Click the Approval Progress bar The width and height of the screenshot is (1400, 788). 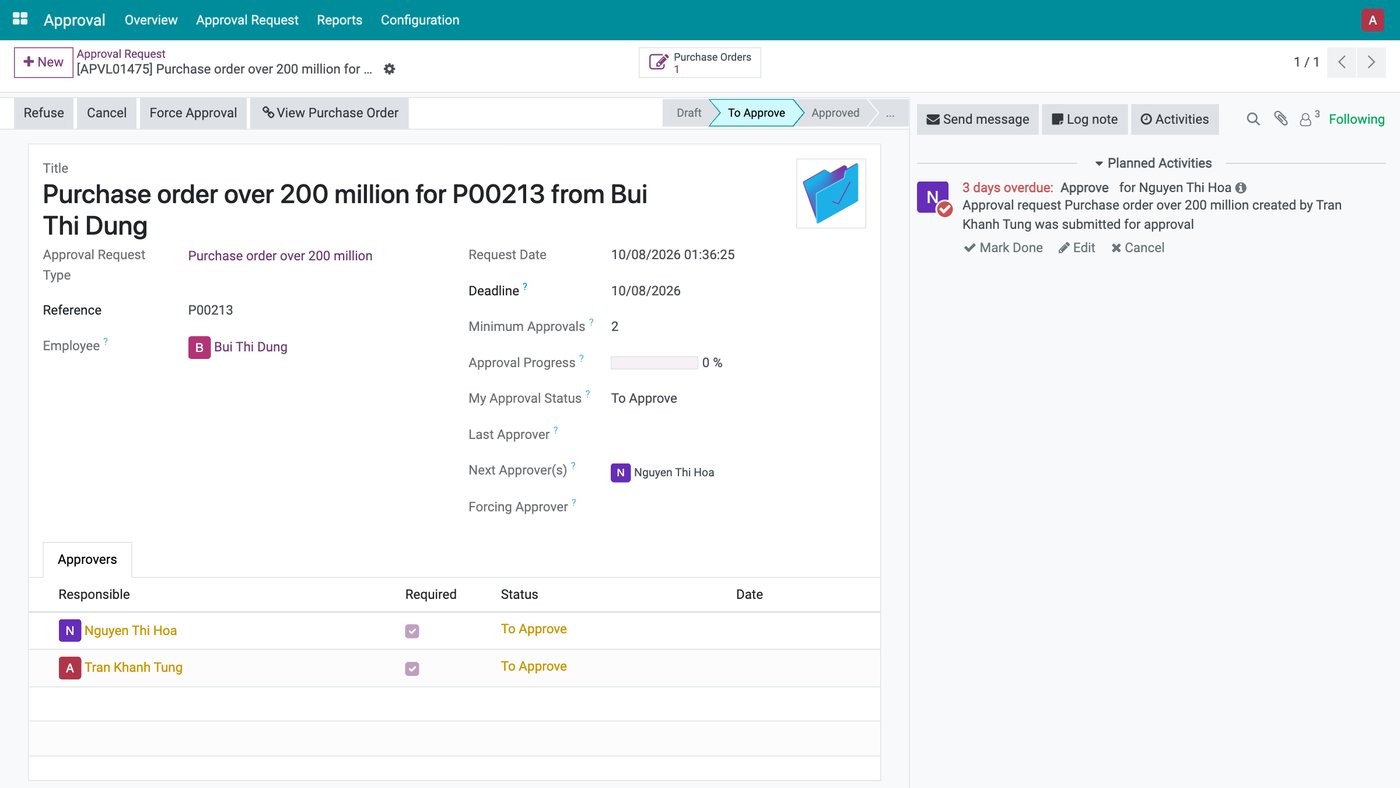[x=654, y=363]
